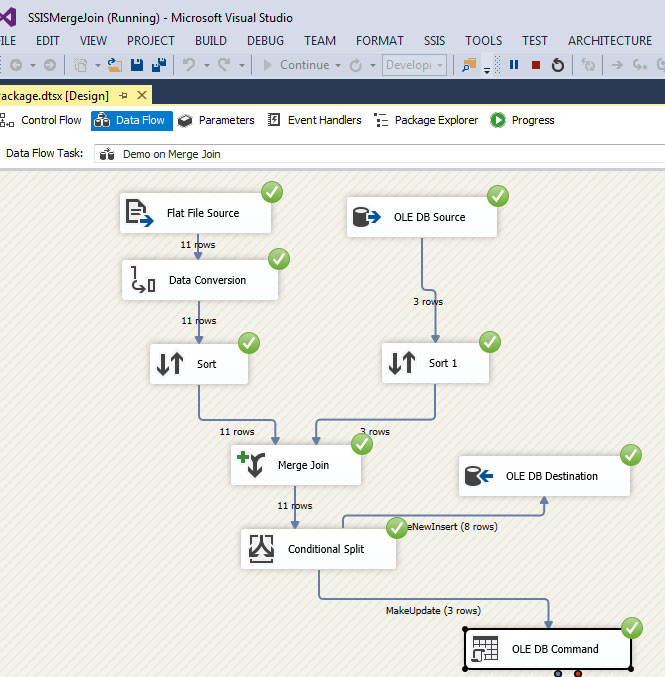Switch to the Parameters tab
The image size is (665, 677).
[217, 120]
